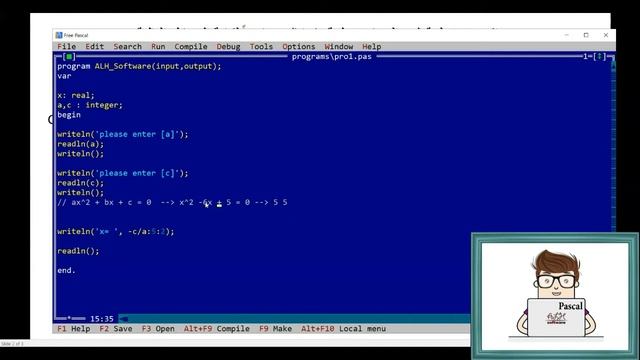This screenshot has width=640, height=360.
Task: Click the writeln 'please enter [c]' line
Action: [123, 173]
